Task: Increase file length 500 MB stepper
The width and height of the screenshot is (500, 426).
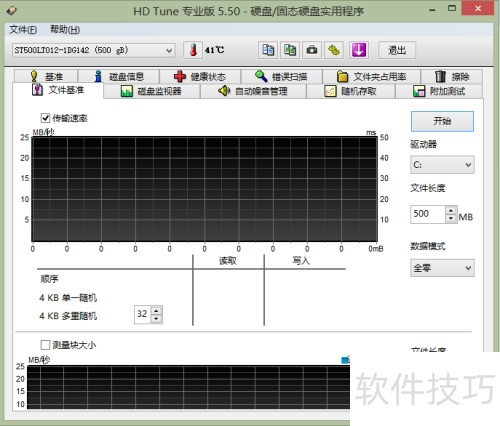Action: [451, 211]
